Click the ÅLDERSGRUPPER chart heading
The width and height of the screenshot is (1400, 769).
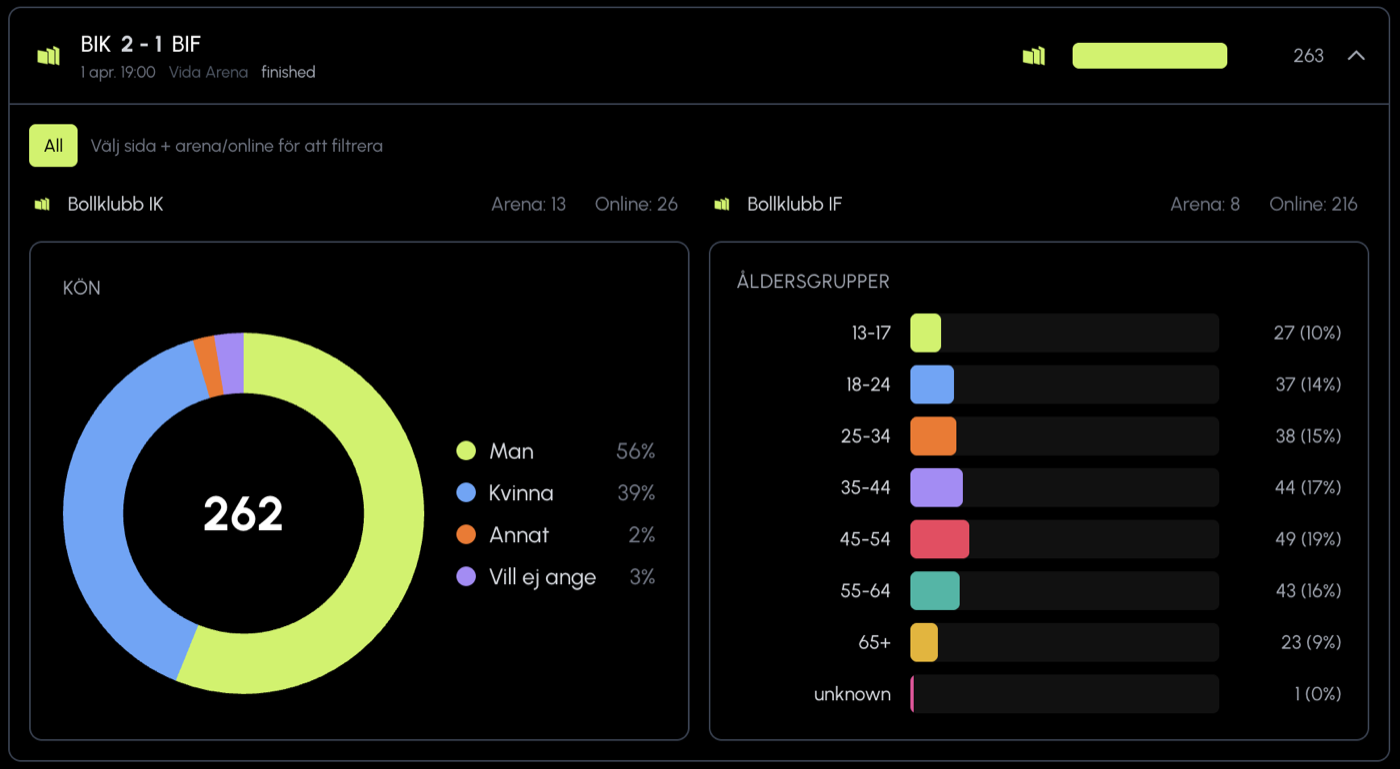(813, 282)
